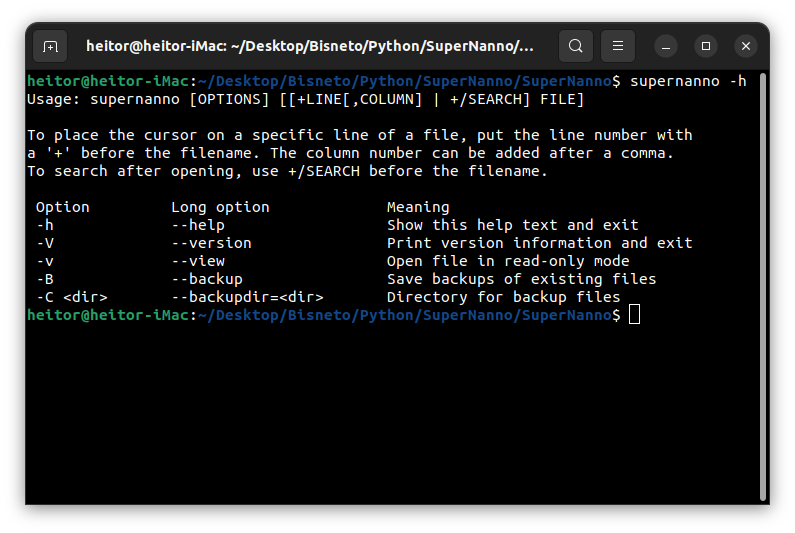Click the '-C <dir>' option
This screenshot has height=533, width=795.
pos(71,297)
